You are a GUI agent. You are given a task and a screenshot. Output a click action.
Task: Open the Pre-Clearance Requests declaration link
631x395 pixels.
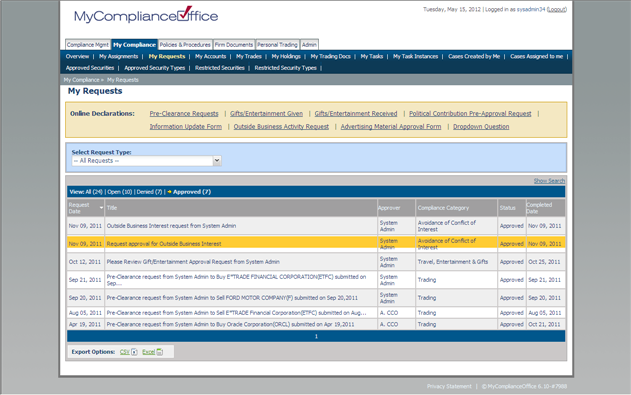[184, 114]
